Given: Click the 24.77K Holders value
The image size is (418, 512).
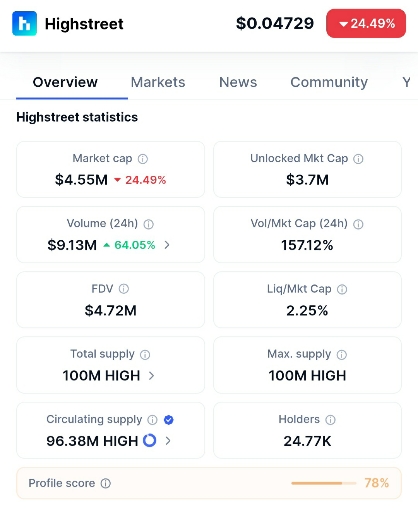Looking at the screenshot, I should [307, 441].
